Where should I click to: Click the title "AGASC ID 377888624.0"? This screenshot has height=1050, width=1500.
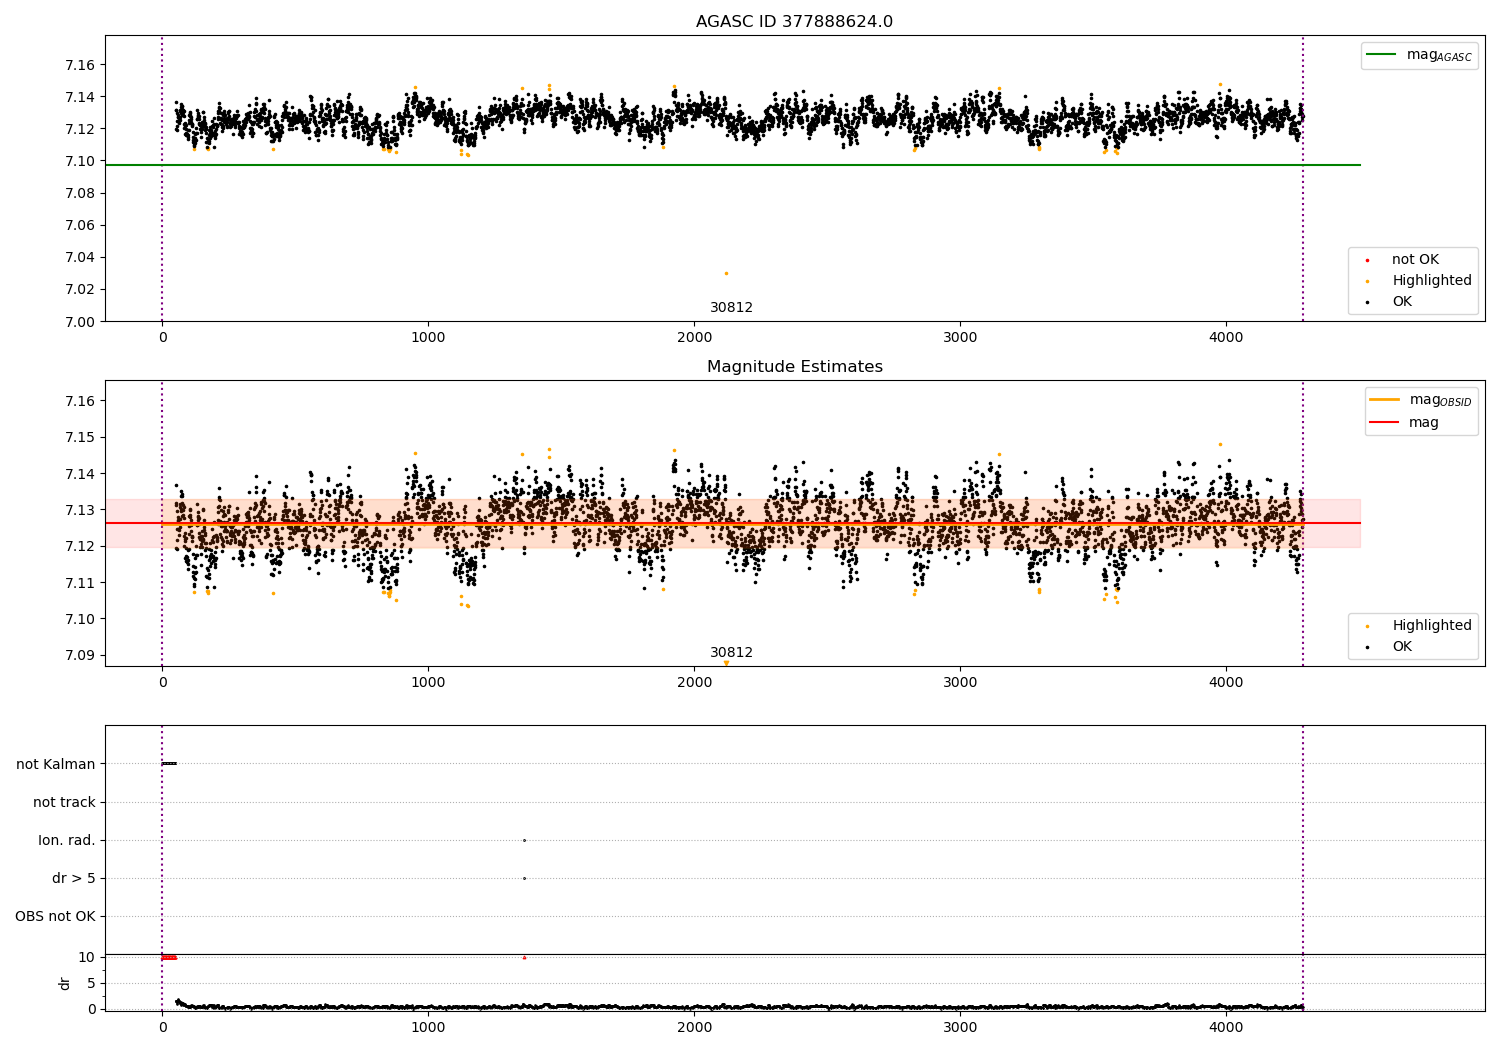pos(794,22)
